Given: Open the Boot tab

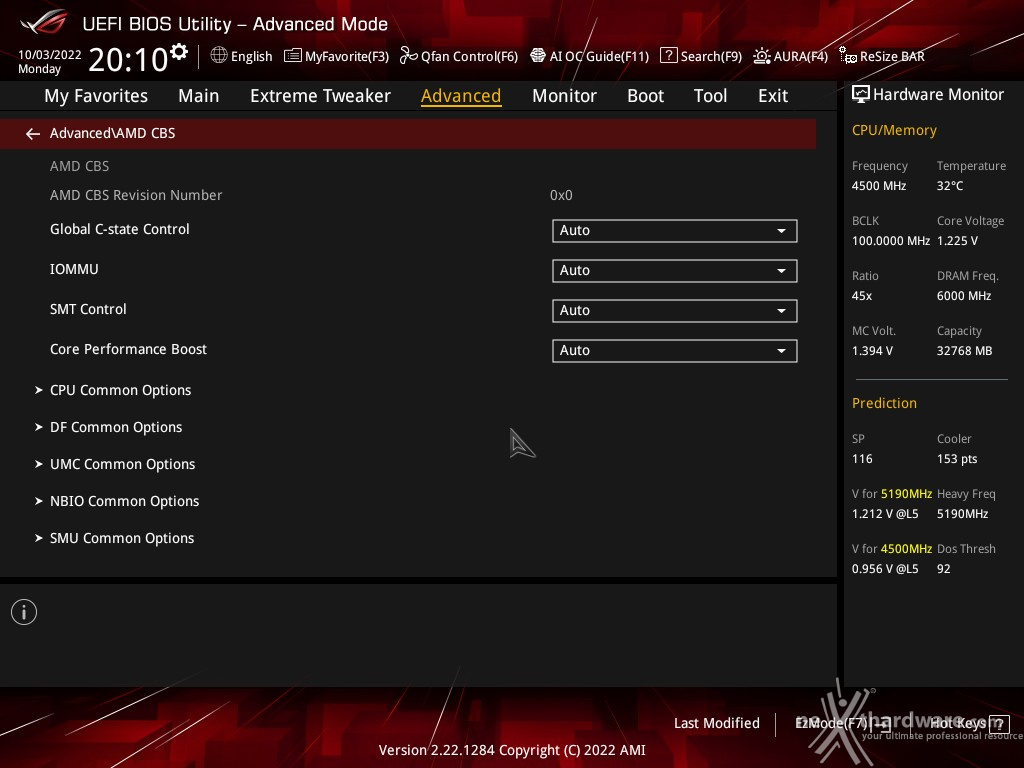Looking at the screenshot, I should [x=645, y=96].
